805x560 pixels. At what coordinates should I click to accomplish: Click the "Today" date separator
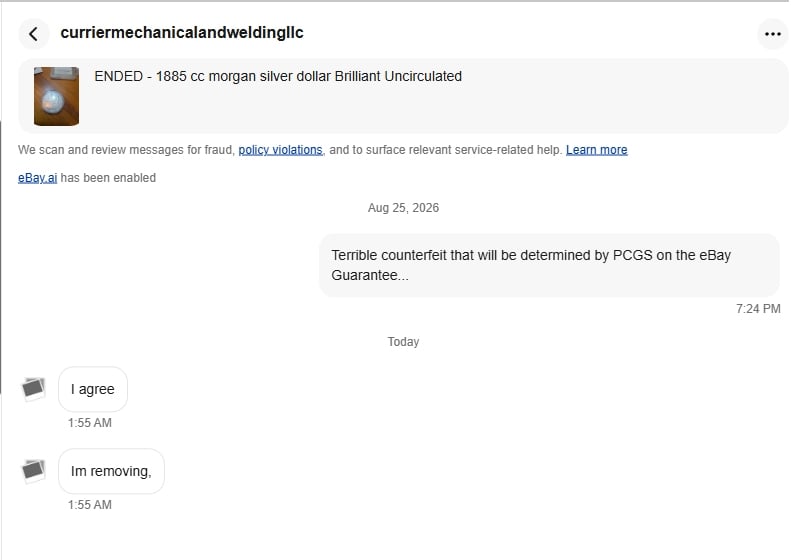tap(403, 342)
